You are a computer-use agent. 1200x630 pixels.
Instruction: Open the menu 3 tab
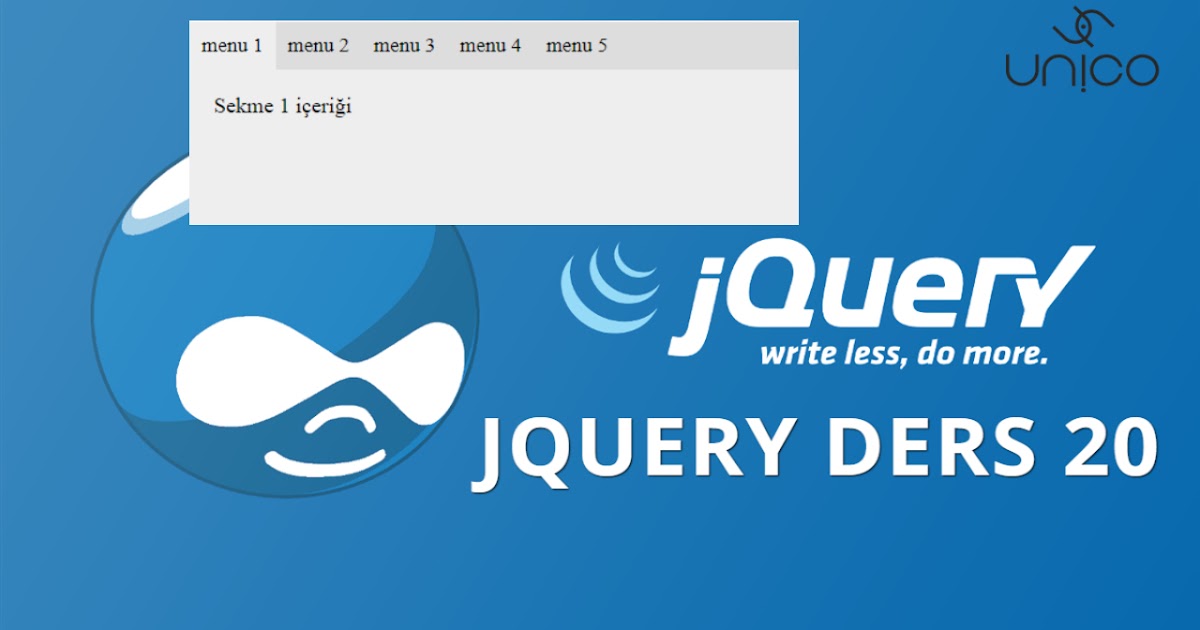pyautogui.click(x=404, y=46)
